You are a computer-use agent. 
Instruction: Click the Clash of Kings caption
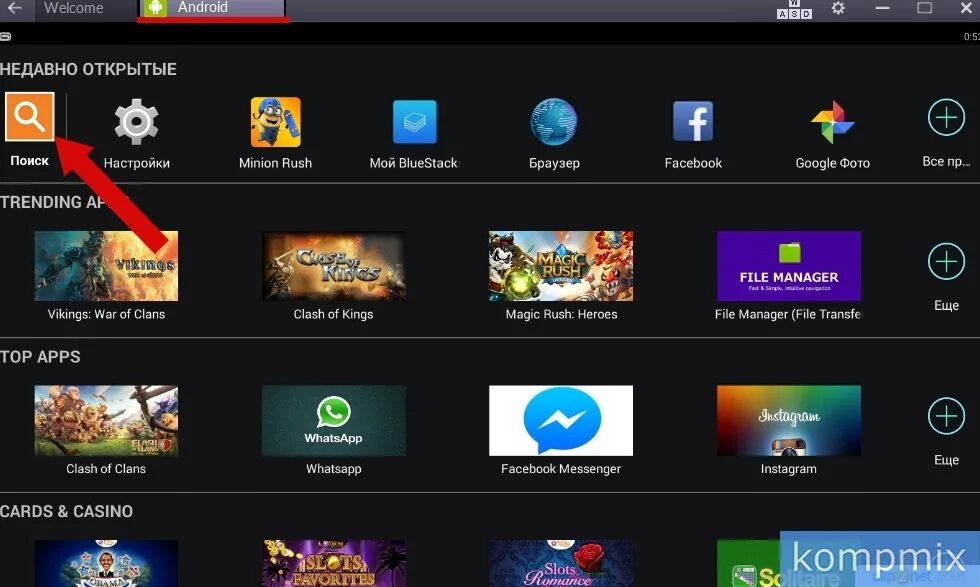[x=333, y=314]
